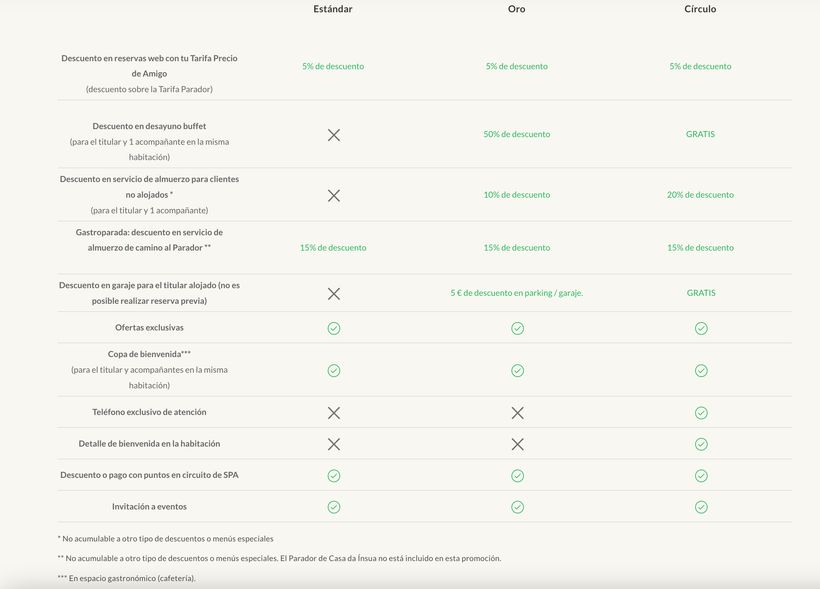Click Círculo checkmark for Copa de bienvenida
The image size is (820, 589).
pos(701,370)
